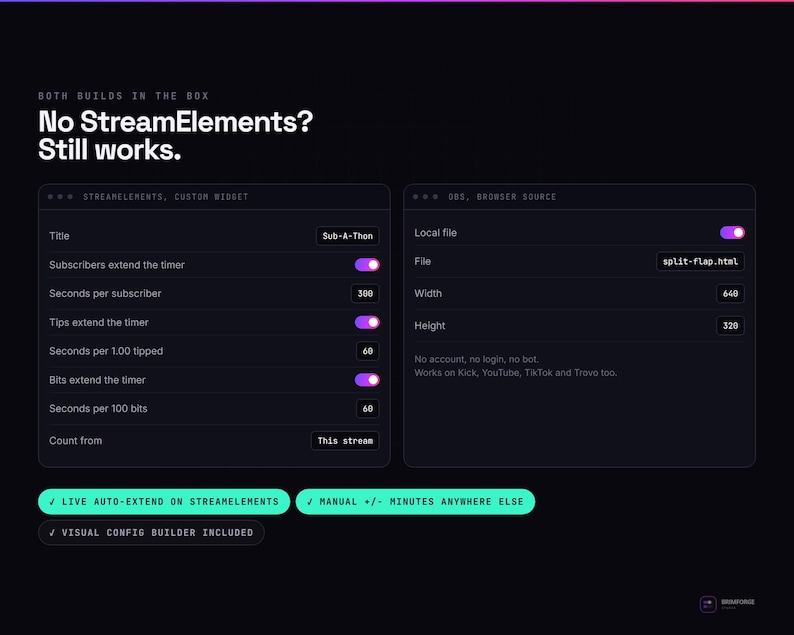Click Seconds per 100 bits value field
Screen dimensions: 794x635
368,409
